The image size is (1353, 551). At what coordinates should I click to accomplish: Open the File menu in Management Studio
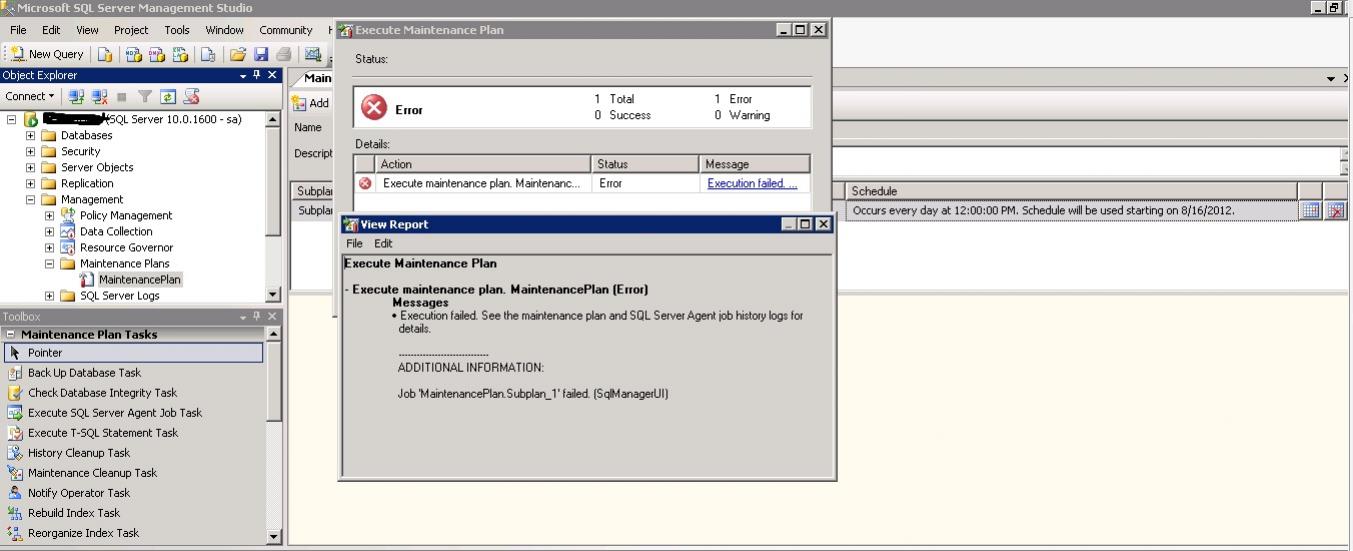coord(18,30)
